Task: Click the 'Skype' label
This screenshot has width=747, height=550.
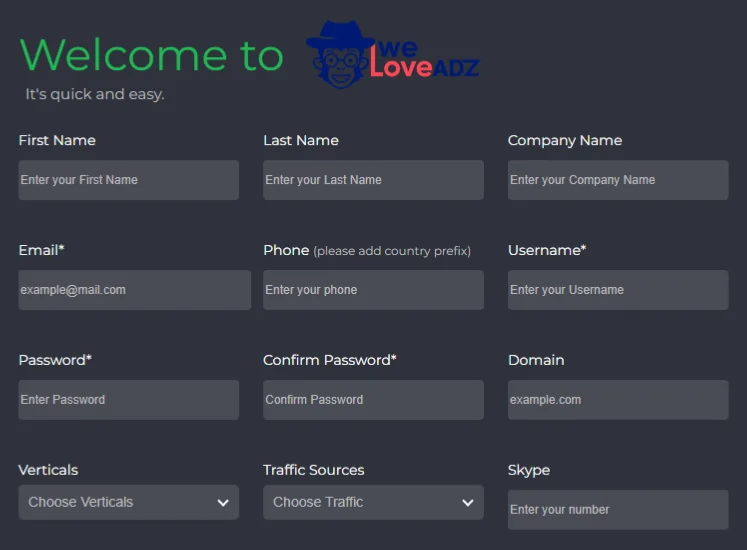Action: 529,470
